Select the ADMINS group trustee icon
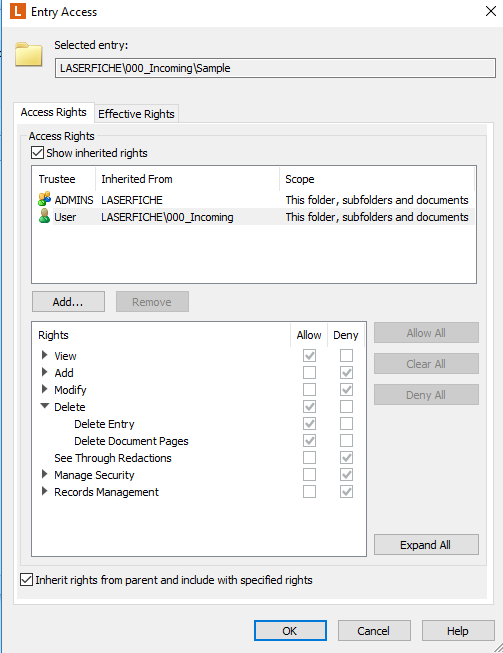 tap(45, 199)
